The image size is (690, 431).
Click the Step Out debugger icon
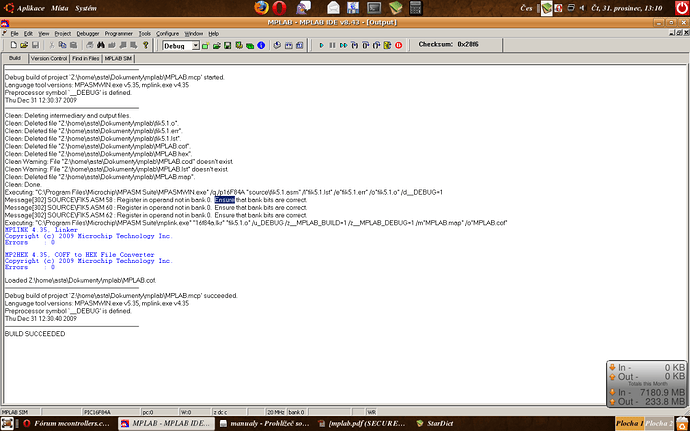(x=377, y=45)
